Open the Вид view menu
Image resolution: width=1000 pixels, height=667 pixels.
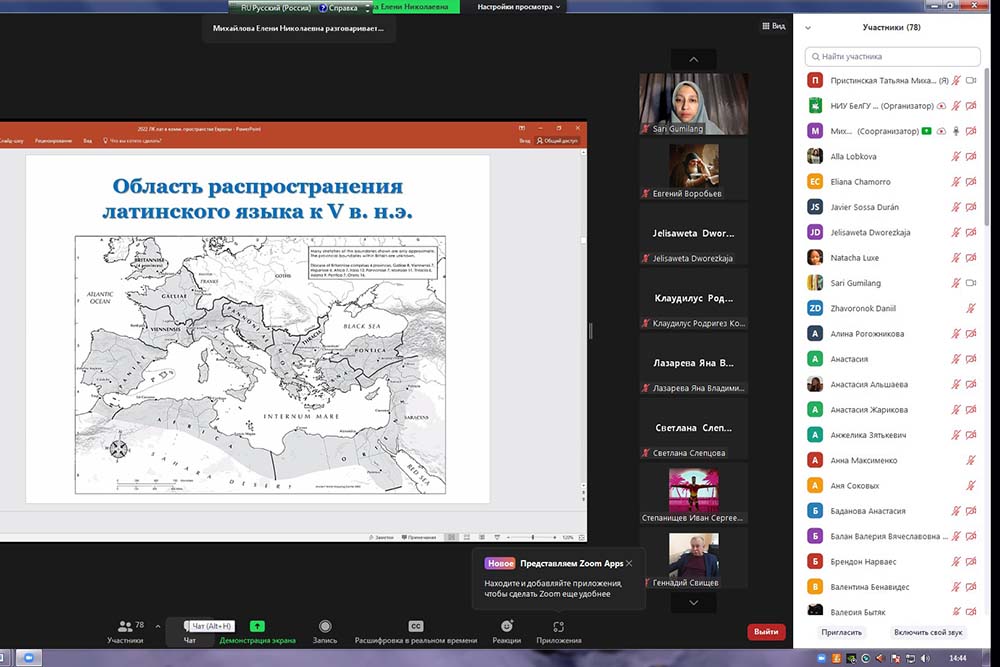click(x=772, y=26)
